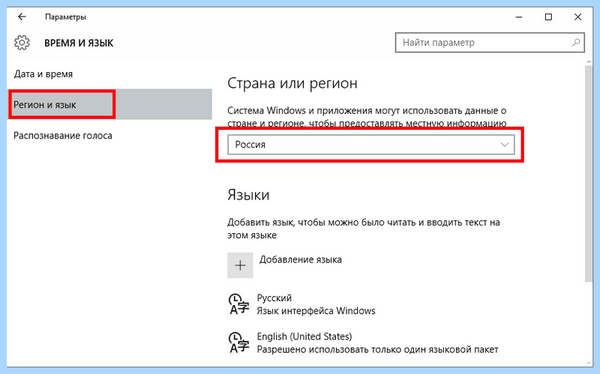Viewport: 600px width, 374px height.
Task: Click the Страна или регион heading
Action: point(292,83)
